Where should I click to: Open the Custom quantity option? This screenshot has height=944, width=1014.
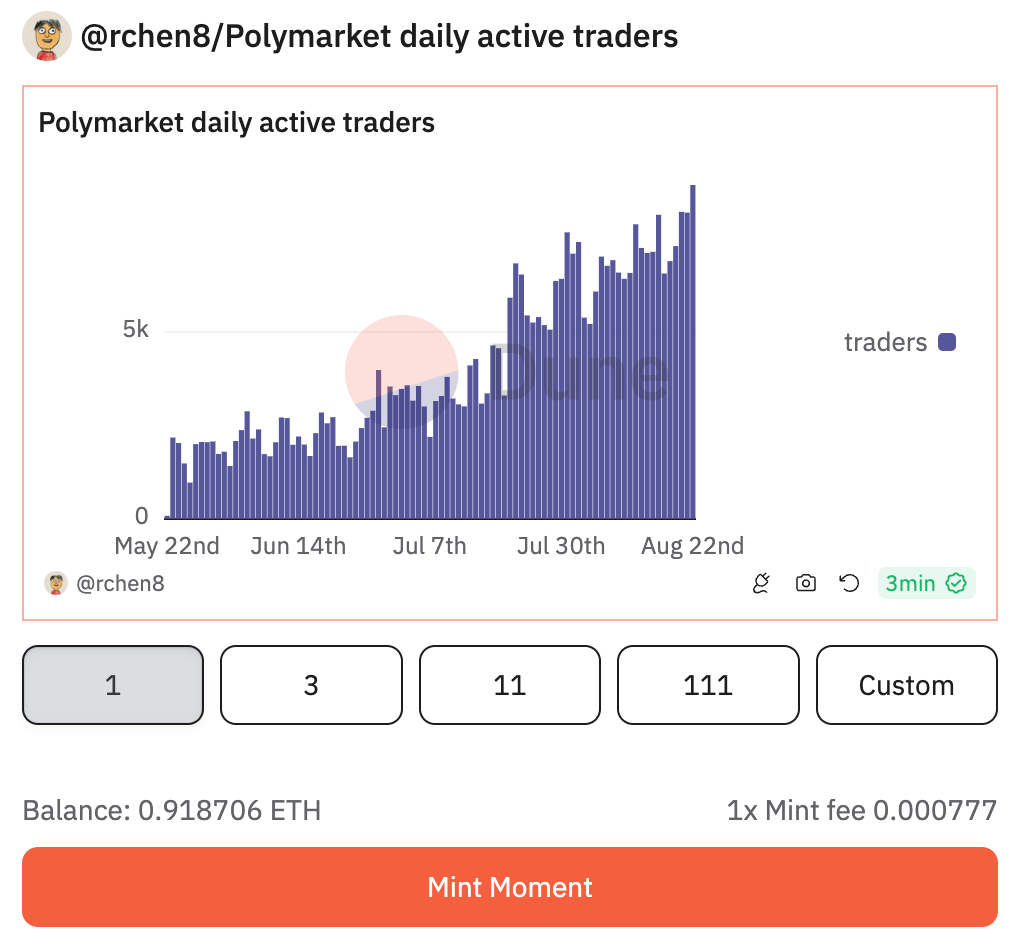907,685
